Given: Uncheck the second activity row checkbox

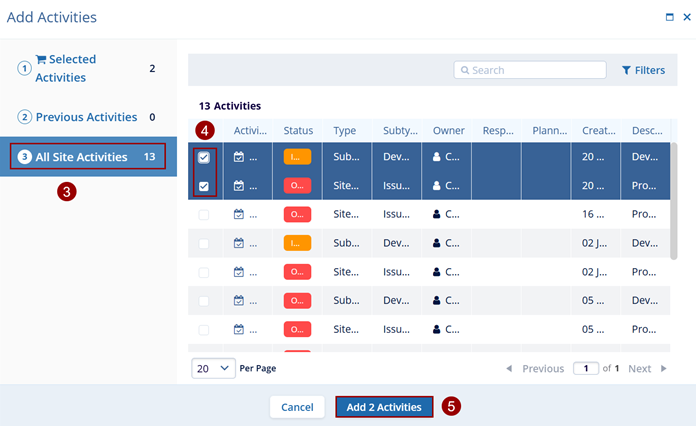Looking at the screenshot, I should (204, 186).
